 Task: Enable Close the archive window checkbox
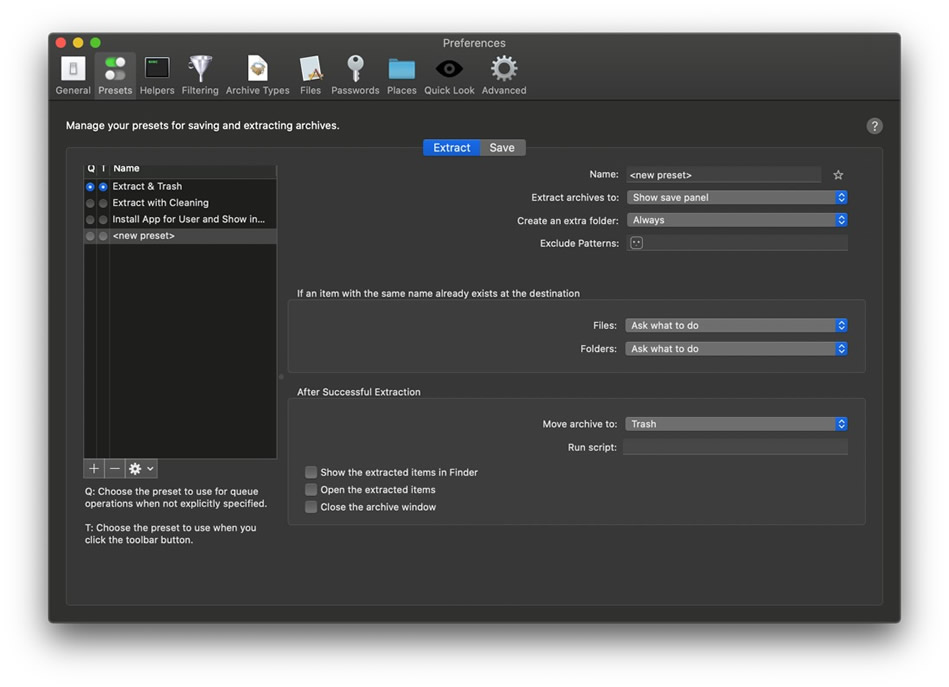coord(310,507)
